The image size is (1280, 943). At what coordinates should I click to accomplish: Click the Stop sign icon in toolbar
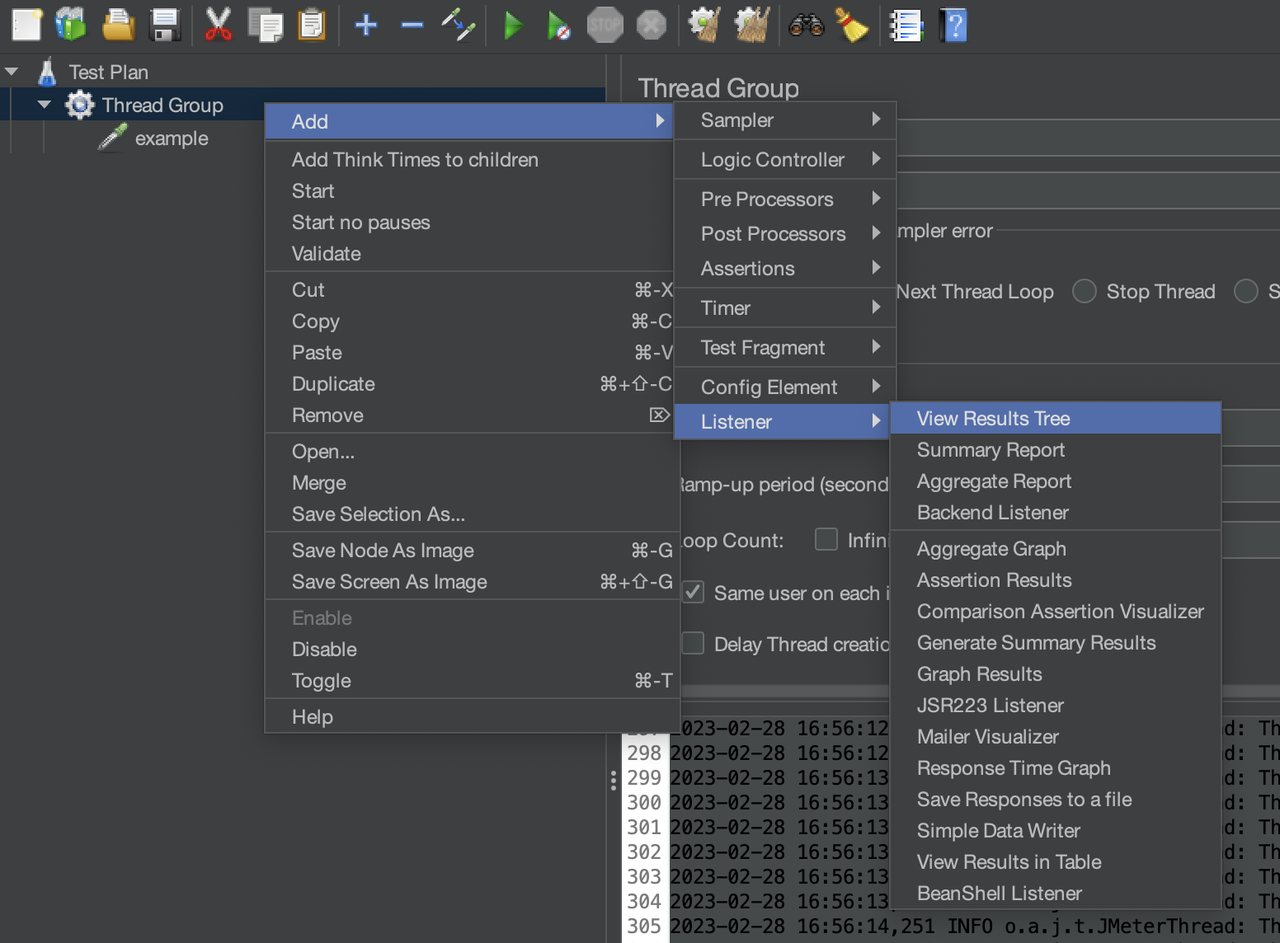point(605,25)
